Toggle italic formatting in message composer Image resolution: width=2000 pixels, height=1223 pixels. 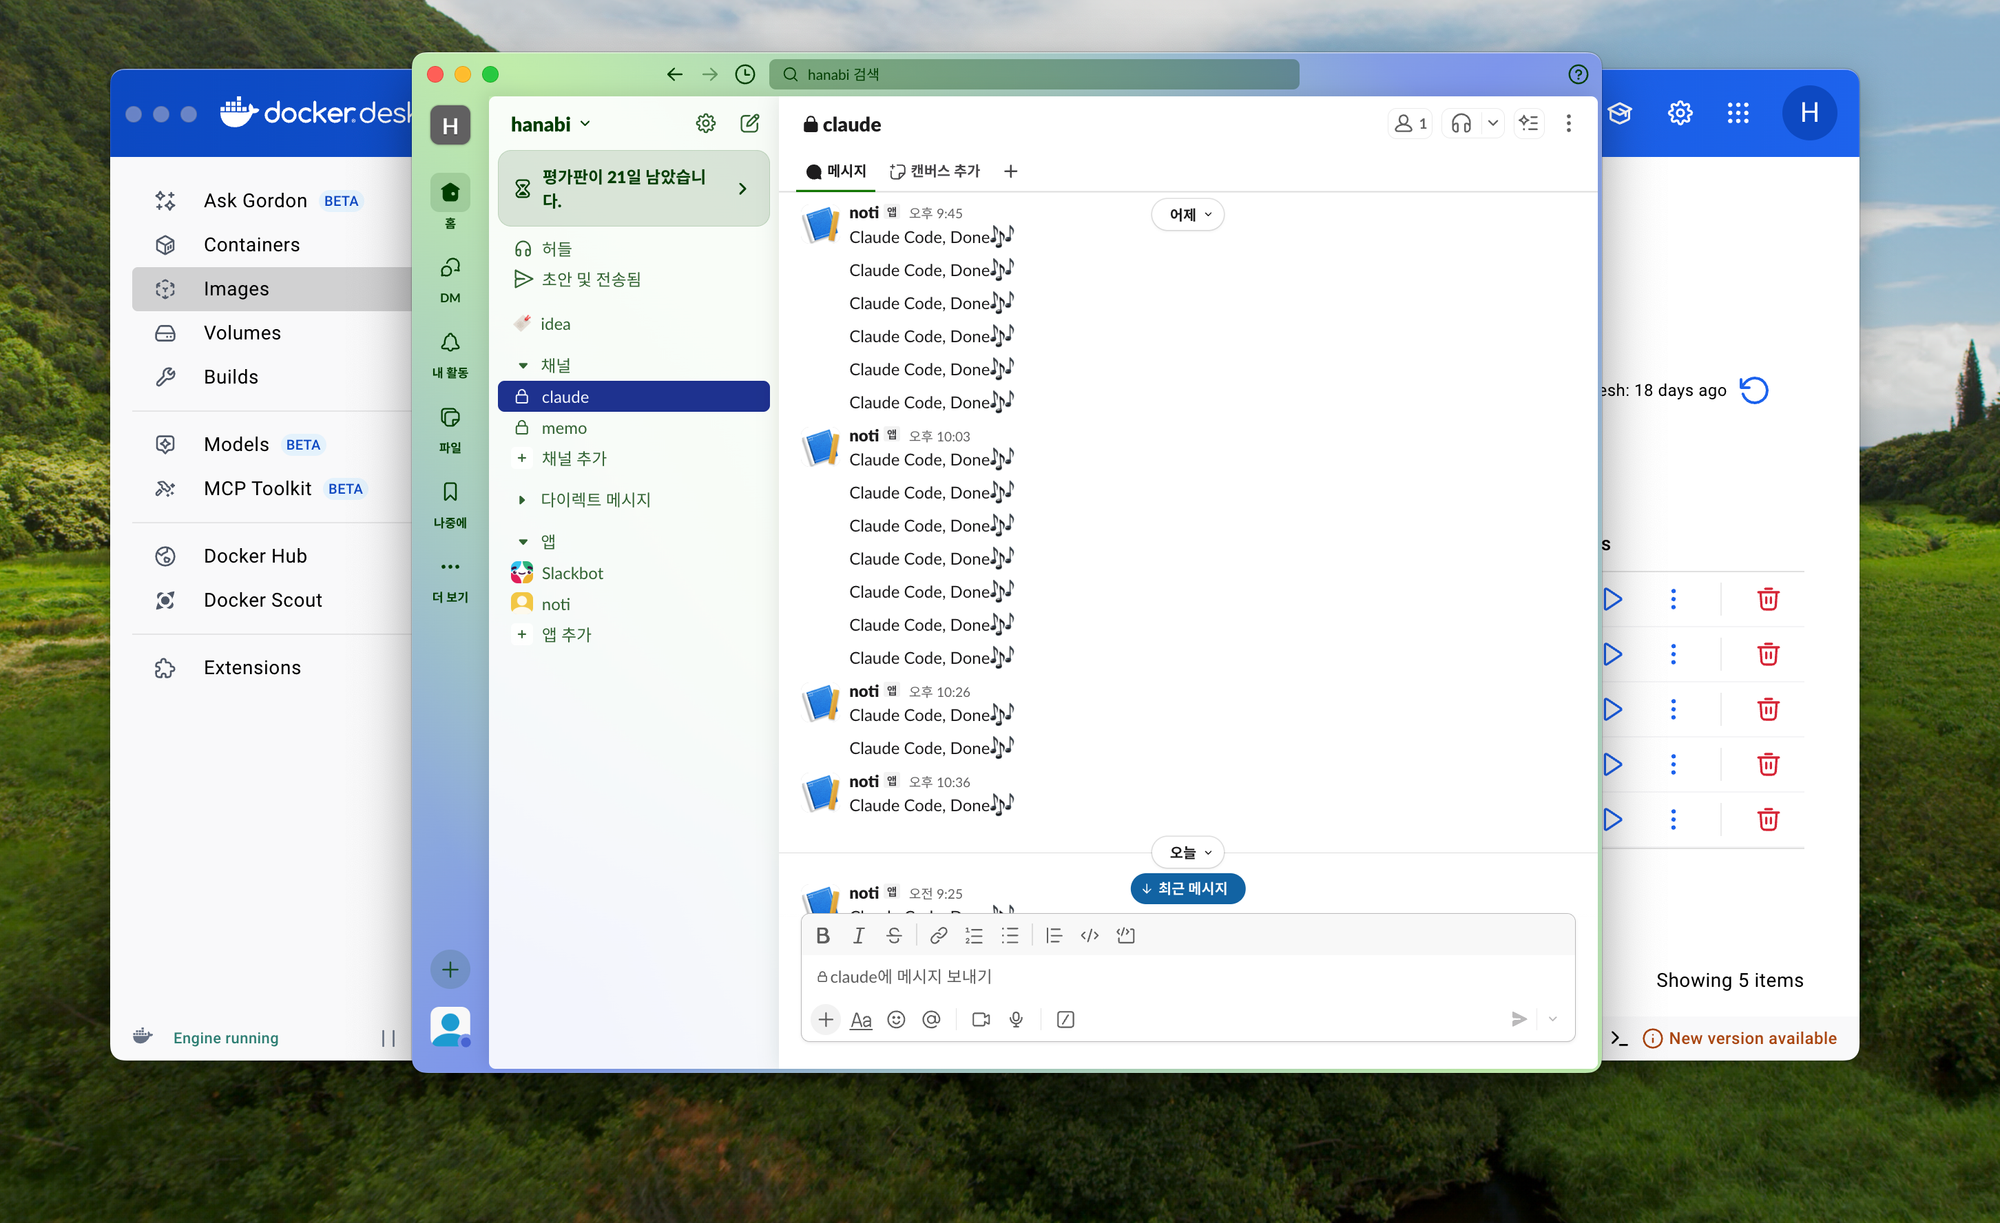point(858,935)
